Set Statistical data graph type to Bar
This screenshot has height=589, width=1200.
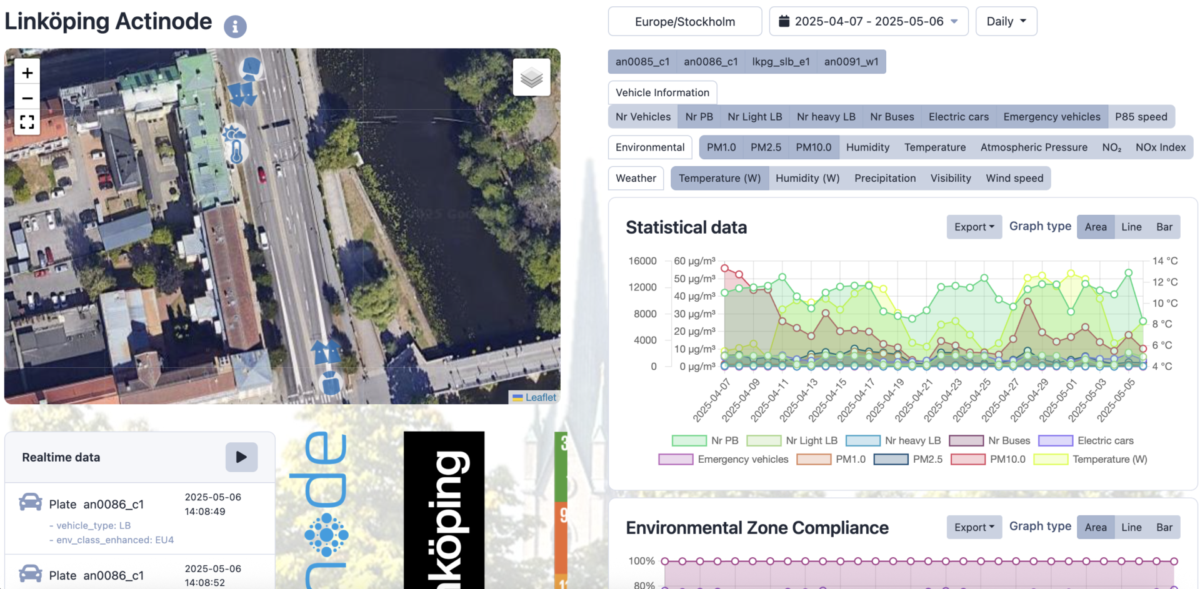[1164, 227]
